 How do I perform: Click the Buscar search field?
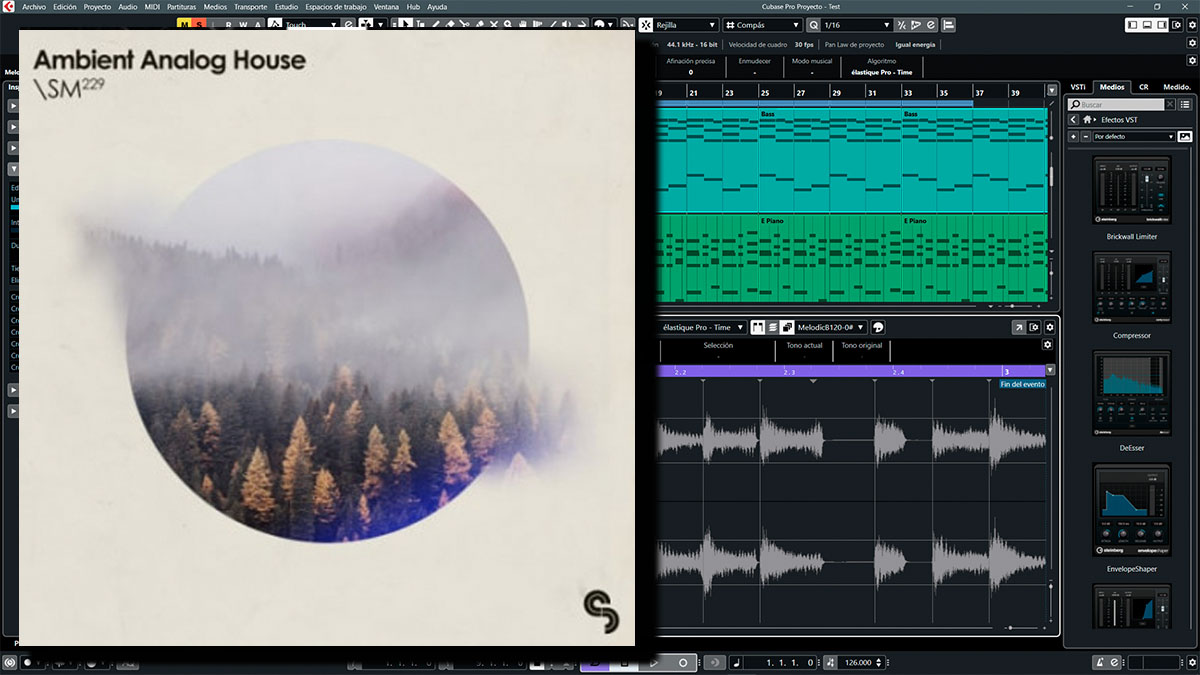pyautogui.click(x=1116, y=104)
